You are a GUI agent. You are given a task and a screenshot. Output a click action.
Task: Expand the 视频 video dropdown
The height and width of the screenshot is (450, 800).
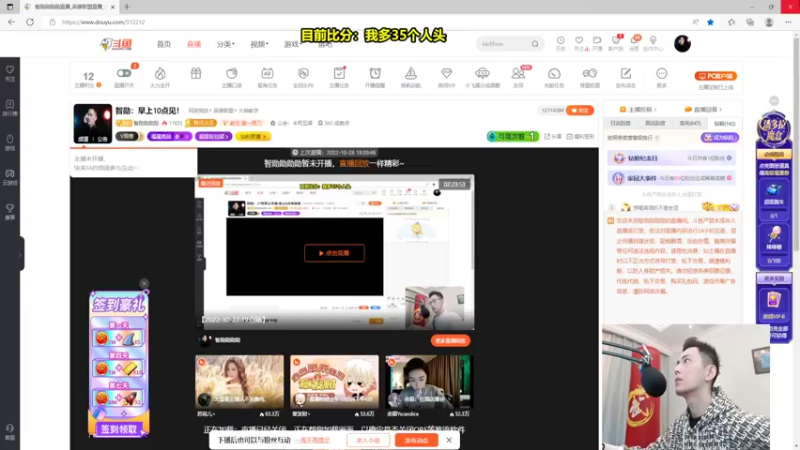pos(259,44)
